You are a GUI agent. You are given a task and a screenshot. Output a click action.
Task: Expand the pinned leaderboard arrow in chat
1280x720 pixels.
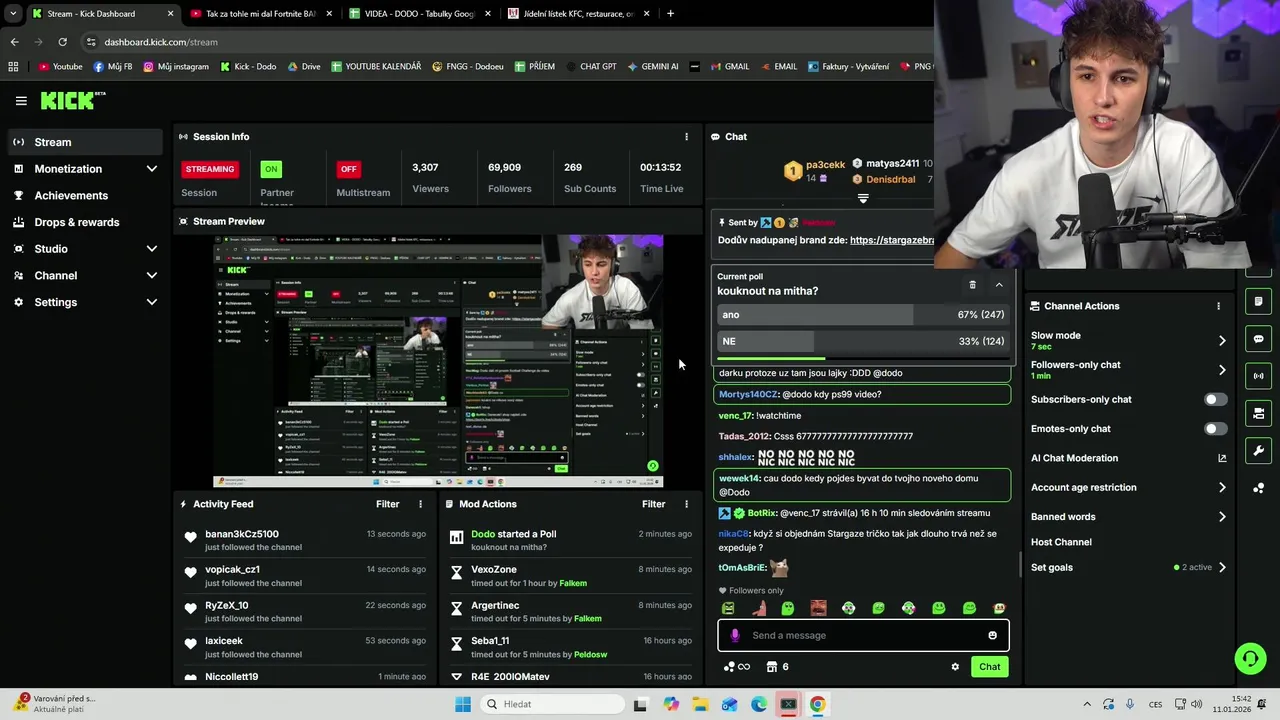pos(863,198)
